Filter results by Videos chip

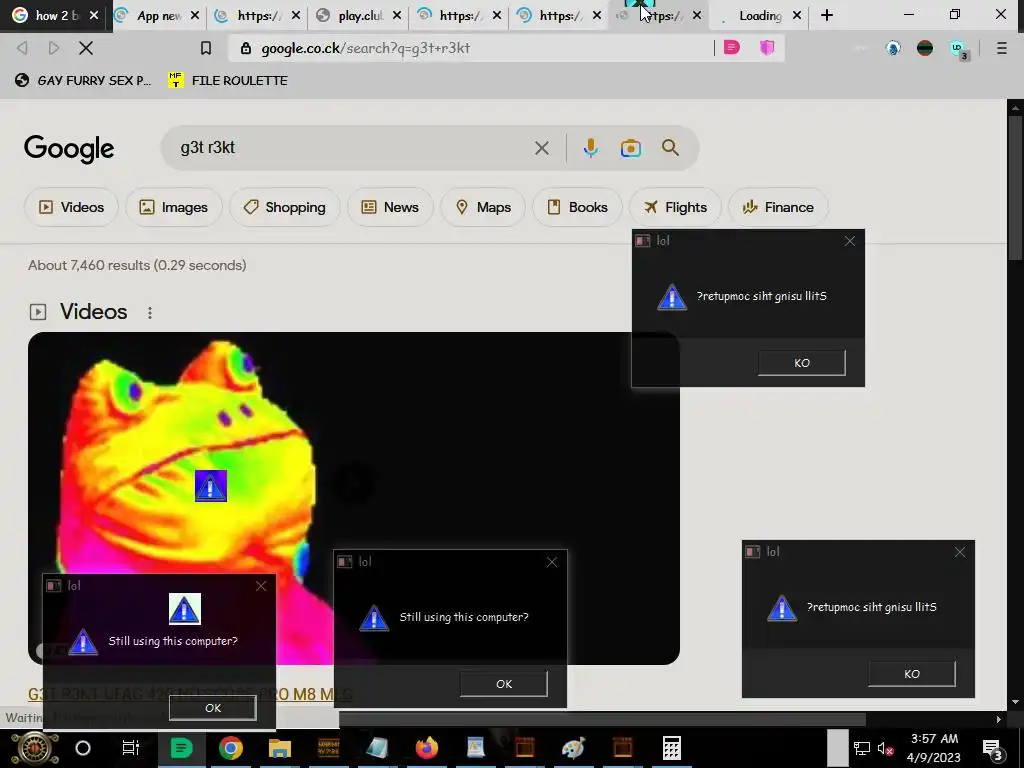click(x=71, y=208)
